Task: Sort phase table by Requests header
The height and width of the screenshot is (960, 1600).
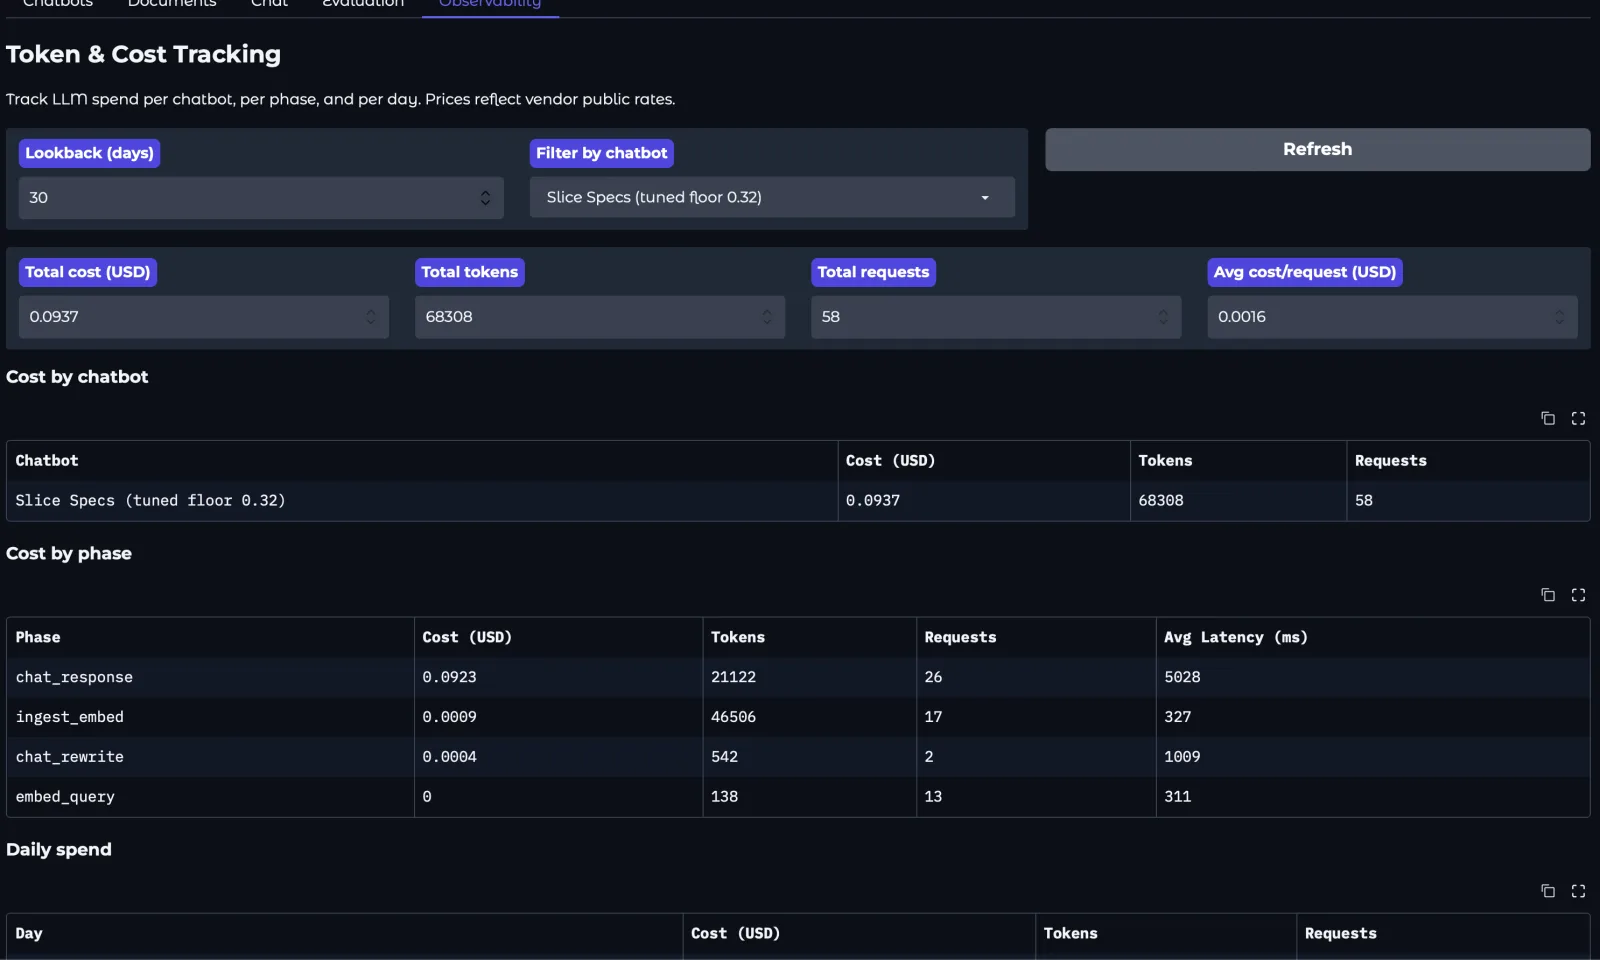Action: click(x=1036, y=638)
